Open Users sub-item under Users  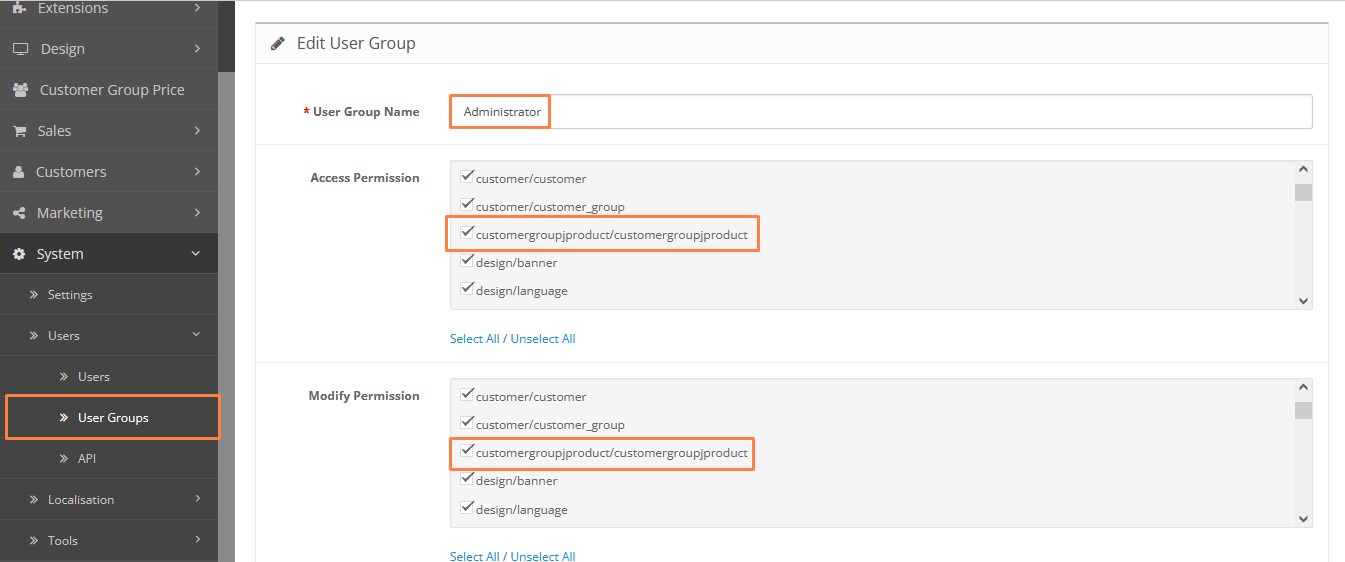click(x=108, y=377)
